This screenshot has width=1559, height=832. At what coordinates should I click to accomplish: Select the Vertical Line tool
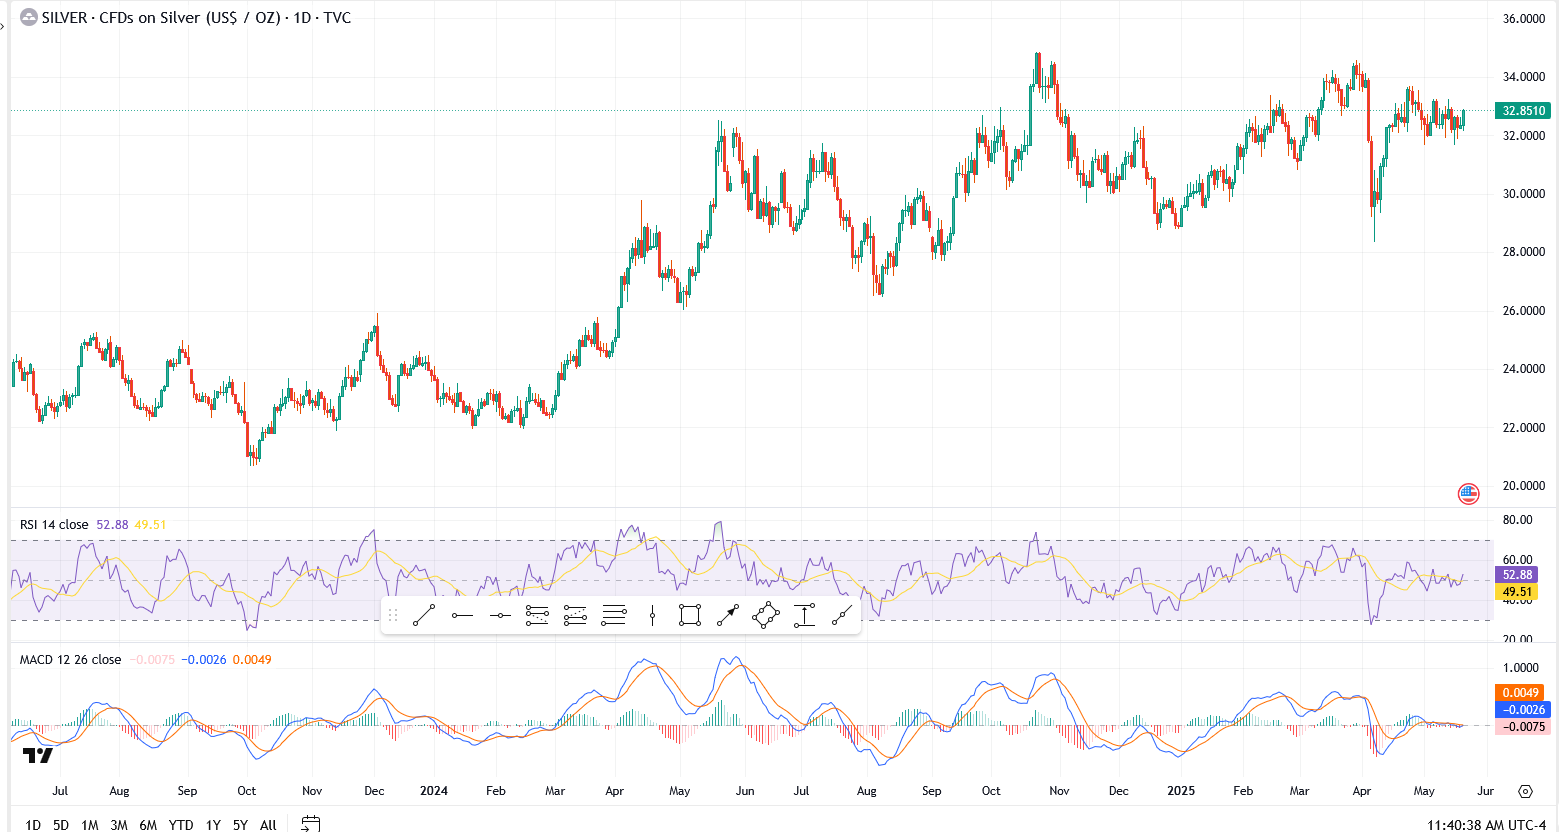[652, 615]
